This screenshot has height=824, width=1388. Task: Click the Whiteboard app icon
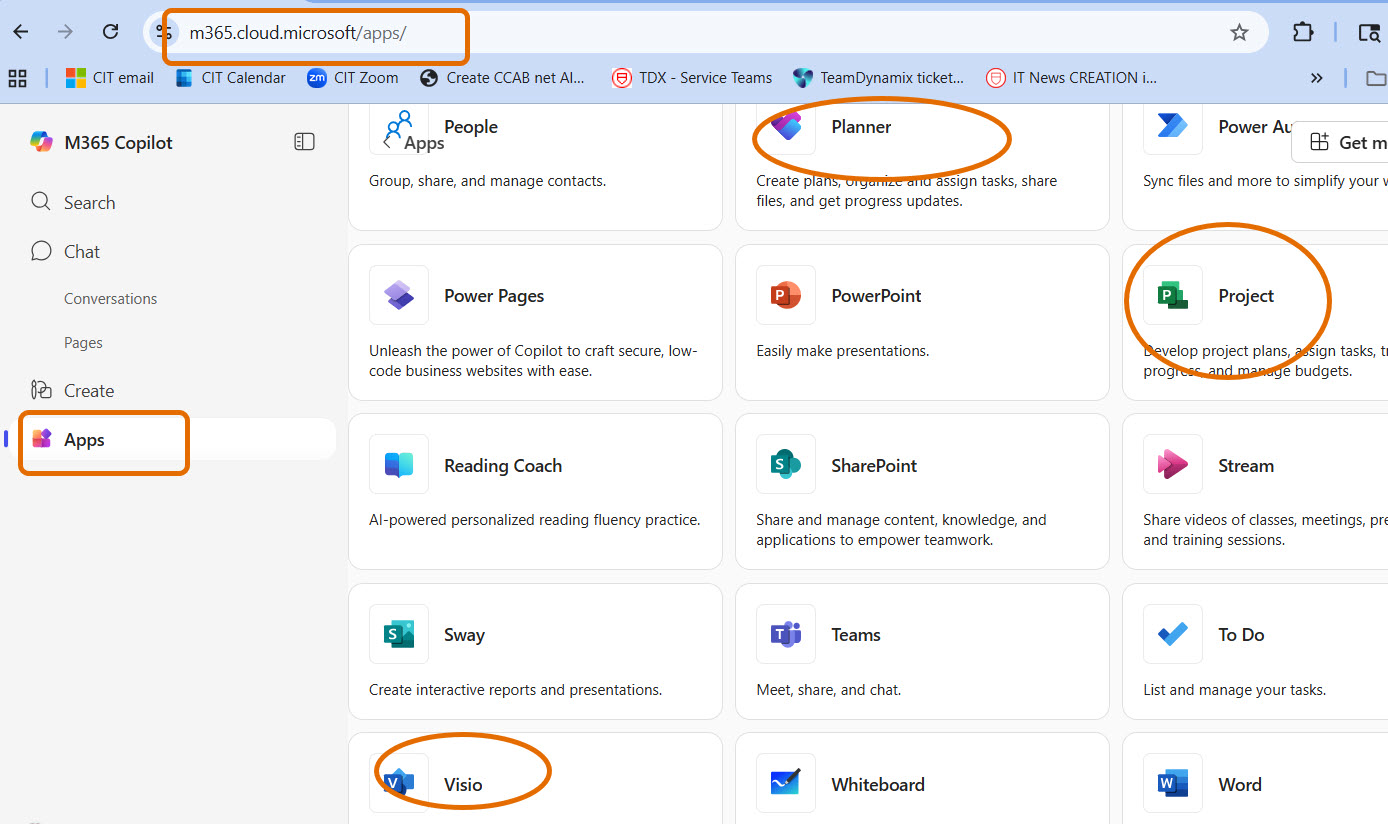coord(786,783)
